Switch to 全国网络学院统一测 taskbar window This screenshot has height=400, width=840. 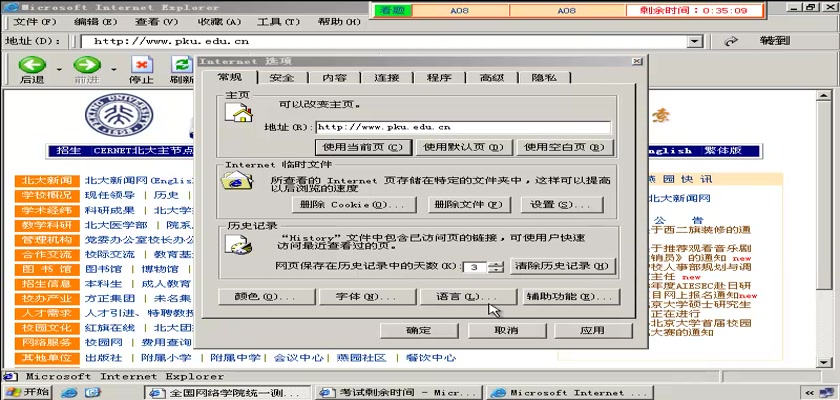click(x=226, y=393)
